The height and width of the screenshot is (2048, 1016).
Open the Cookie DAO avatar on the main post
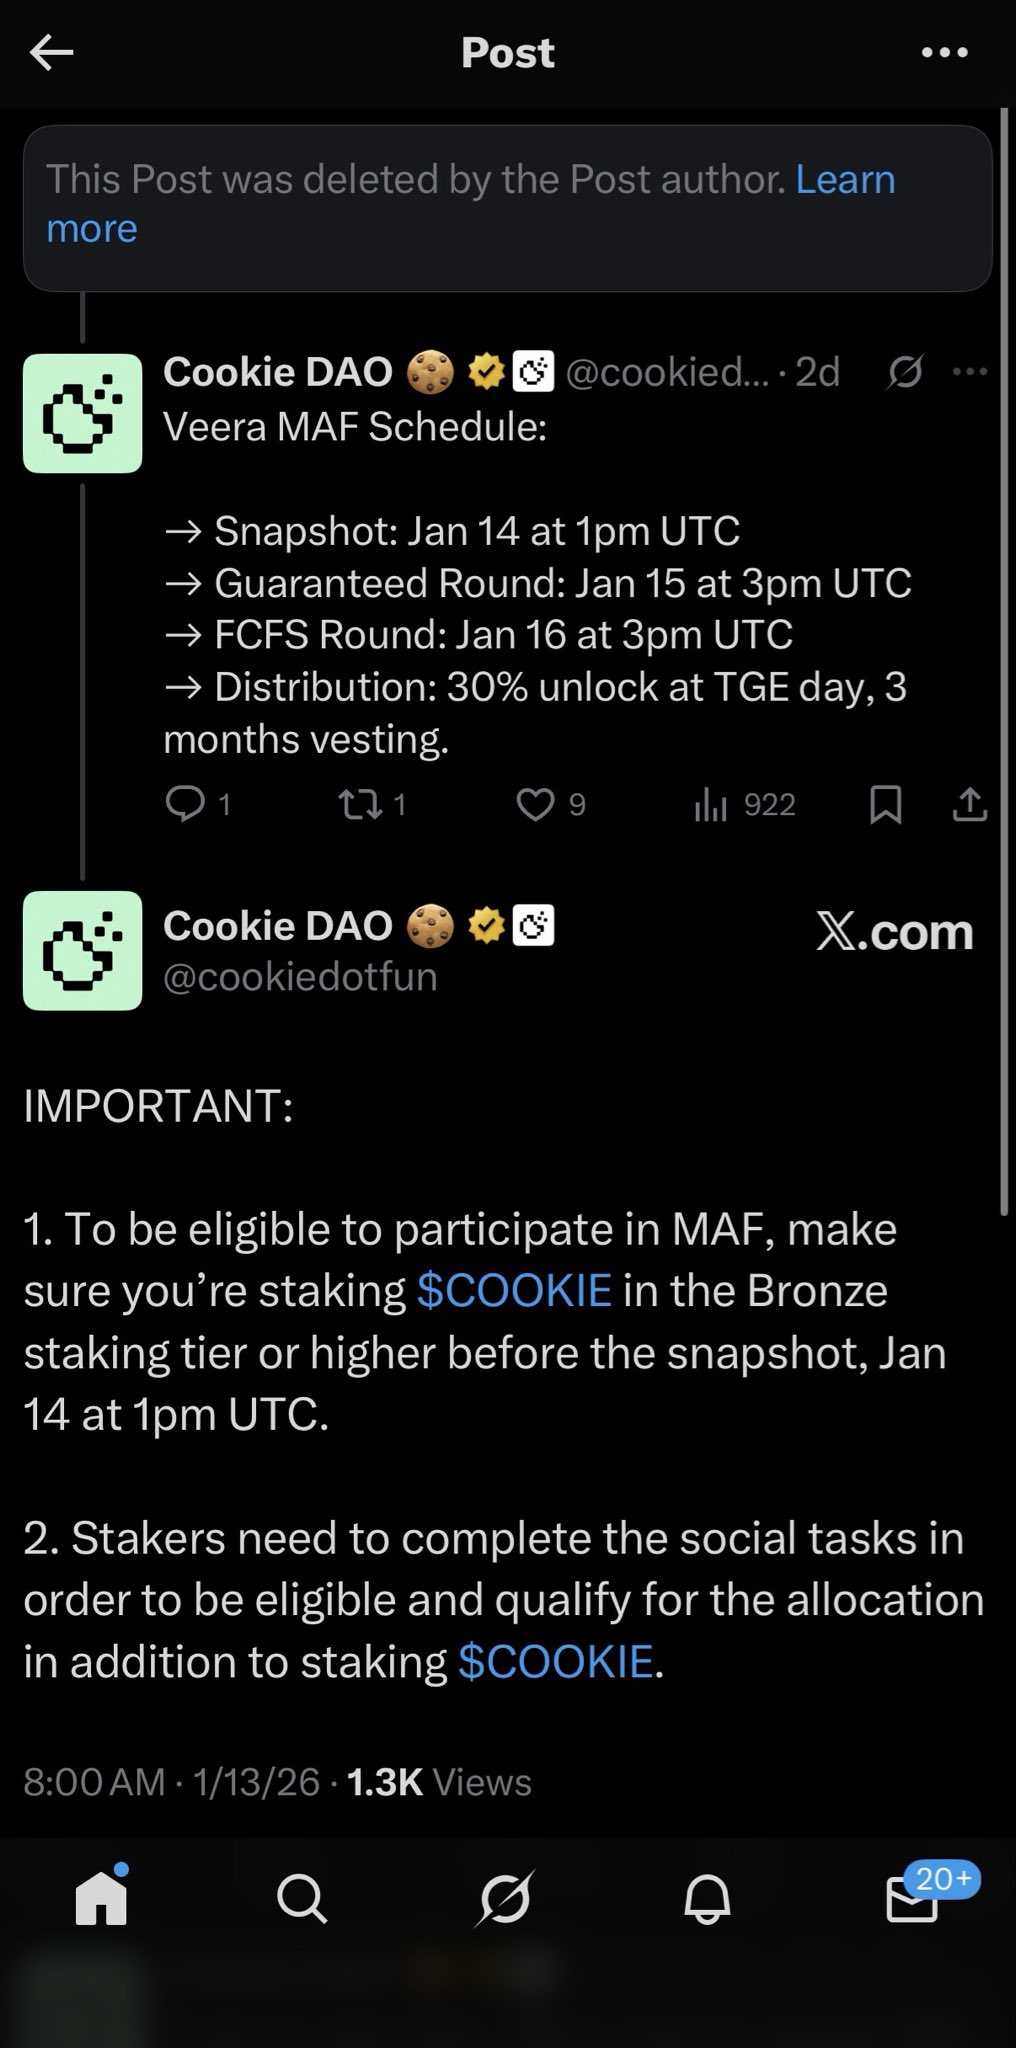(x=82, y=950)
